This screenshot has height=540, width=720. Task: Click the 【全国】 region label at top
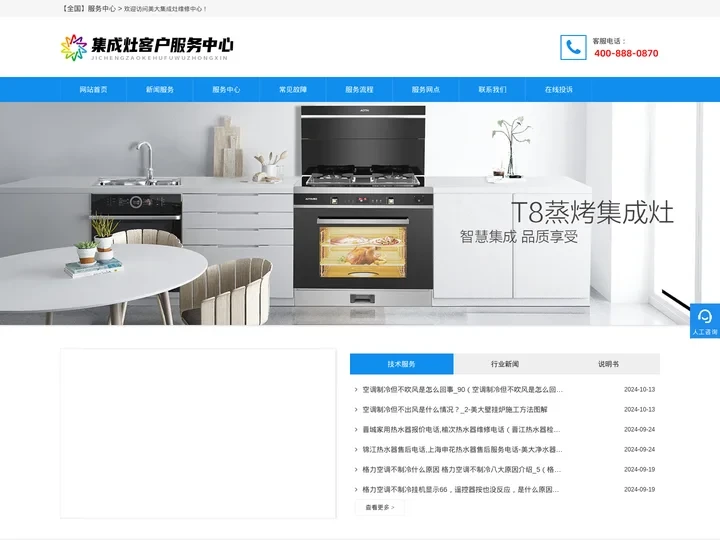pyautogui.click(x=73, y=8)
